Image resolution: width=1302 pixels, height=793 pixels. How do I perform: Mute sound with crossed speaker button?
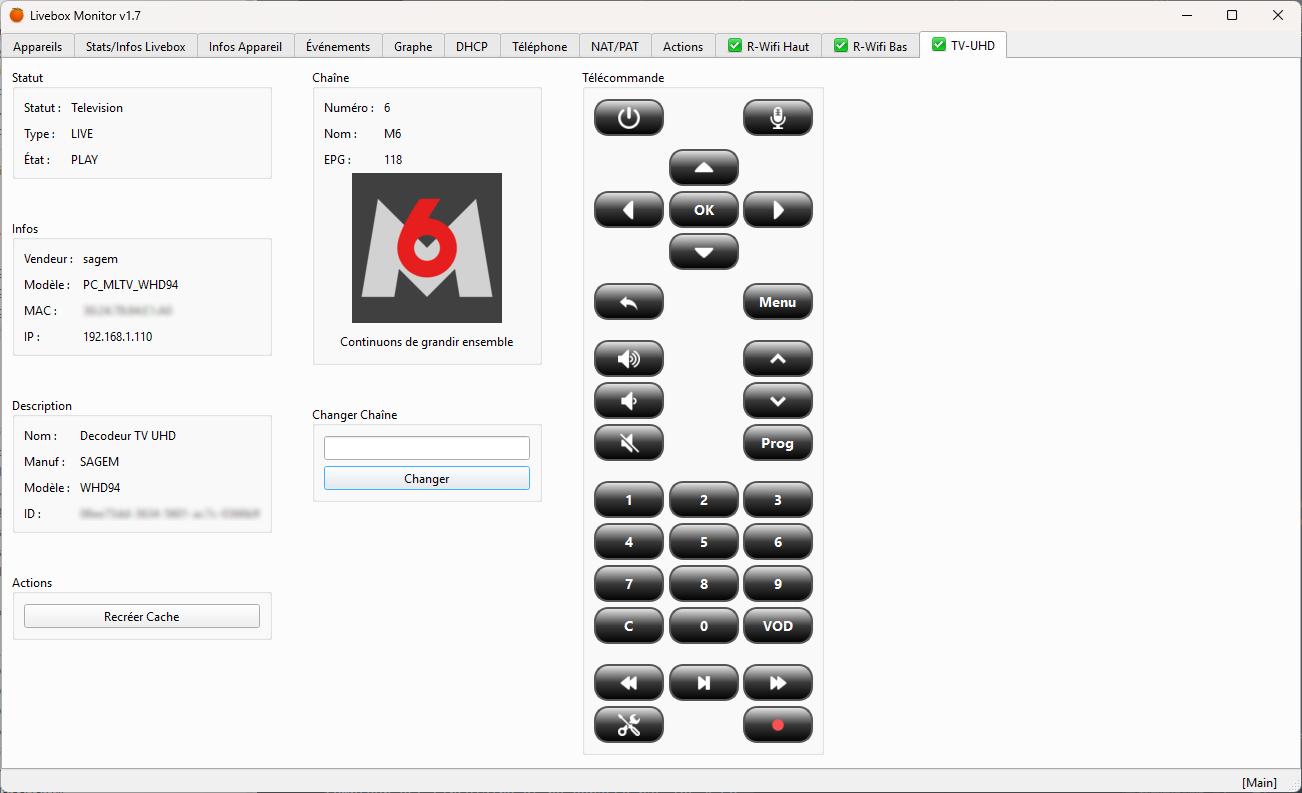[629, 443]
